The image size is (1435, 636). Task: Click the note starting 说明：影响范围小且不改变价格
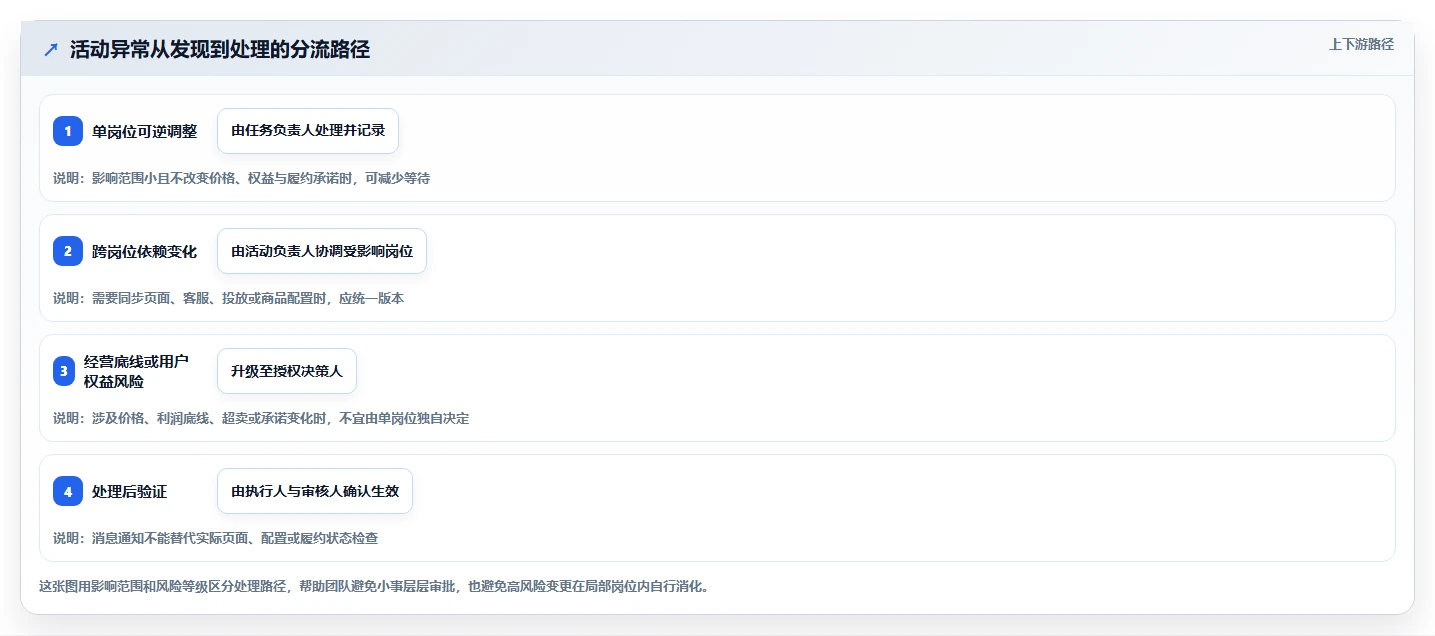[x=241, y=178]
